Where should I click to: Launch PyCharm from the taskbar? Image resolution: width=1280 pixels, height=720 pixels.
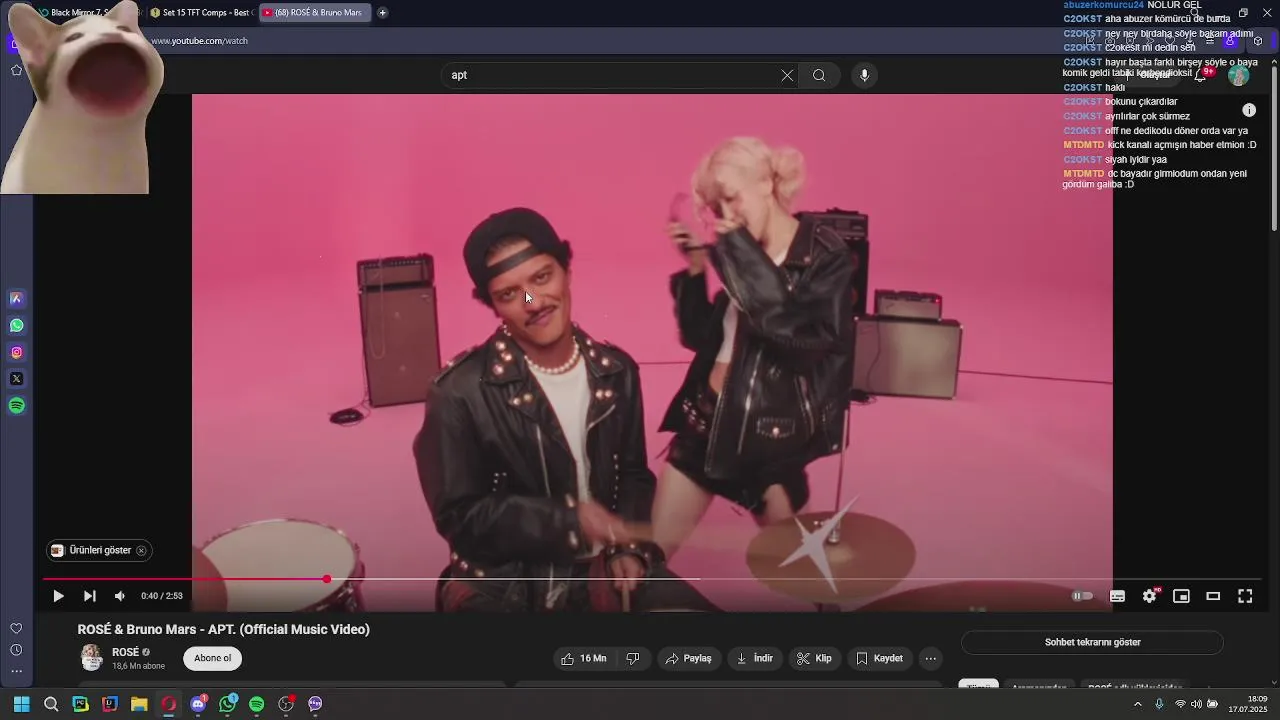81,704
